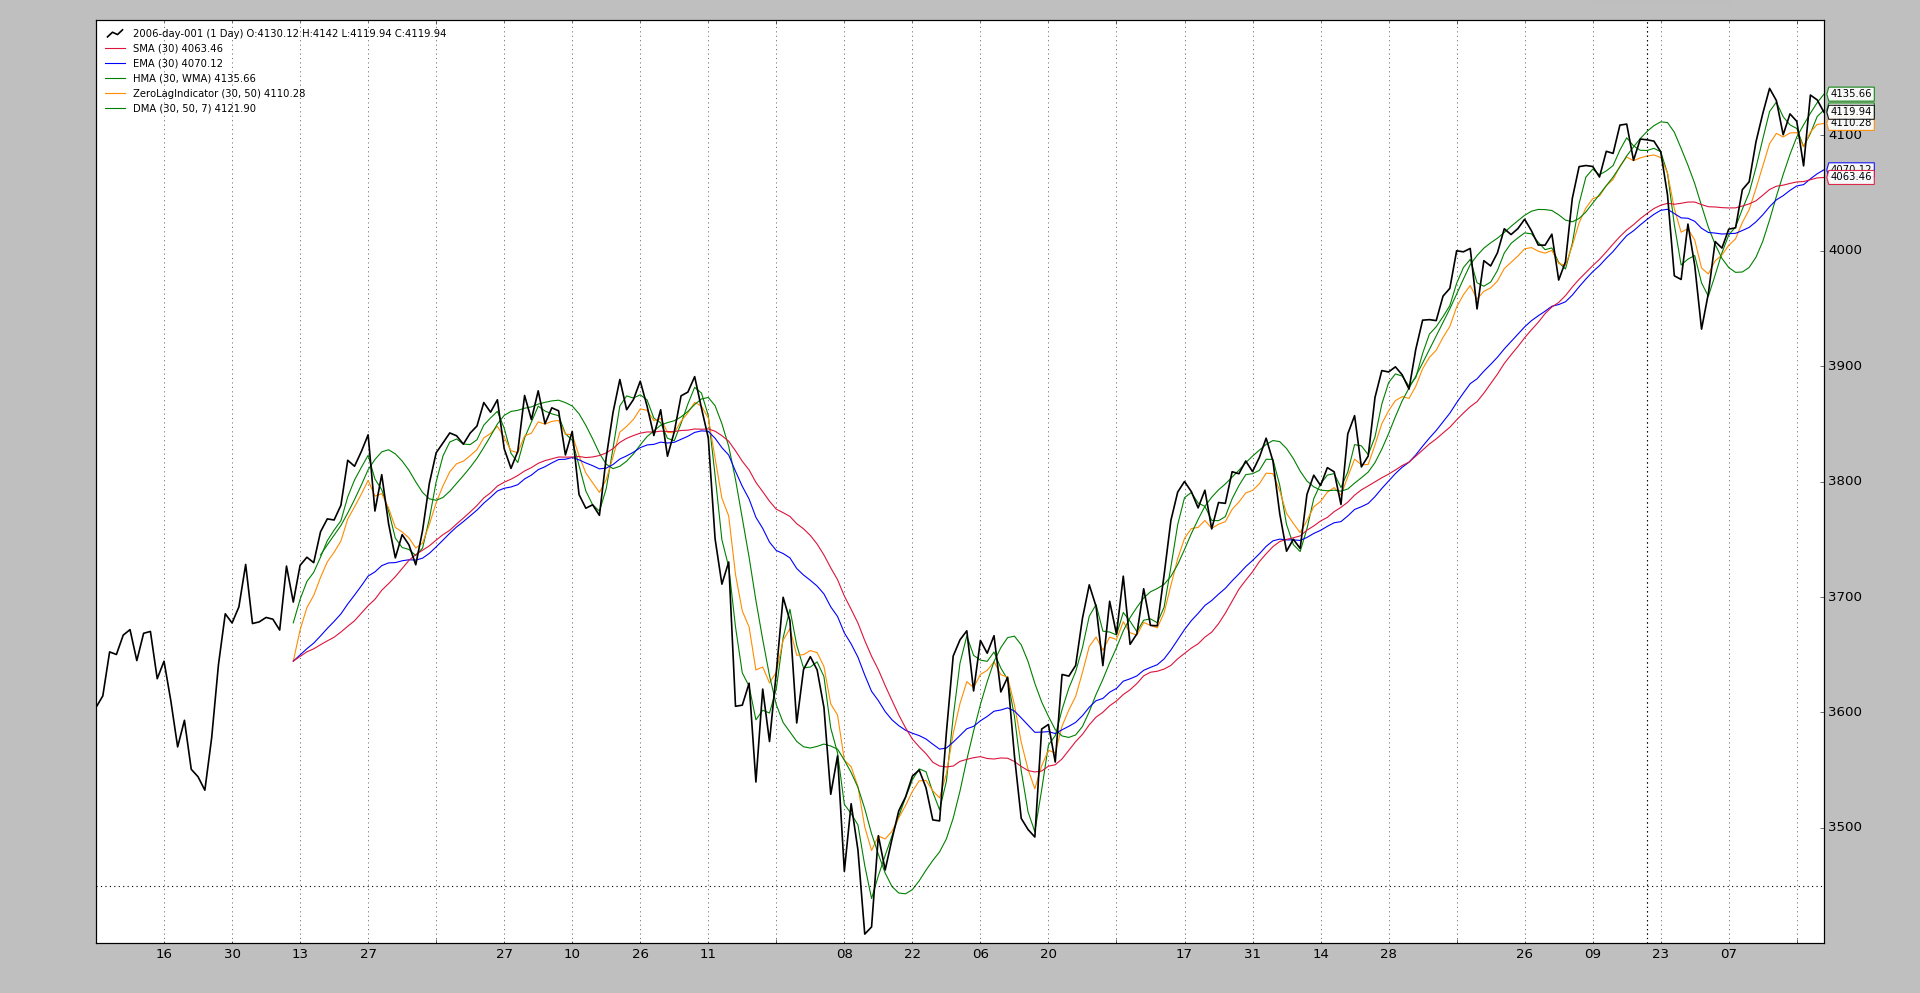Click the date label 08 on x-axis
Viewport: 1920px width, 993px height.
pyautogui.click(x=845, y=954)
